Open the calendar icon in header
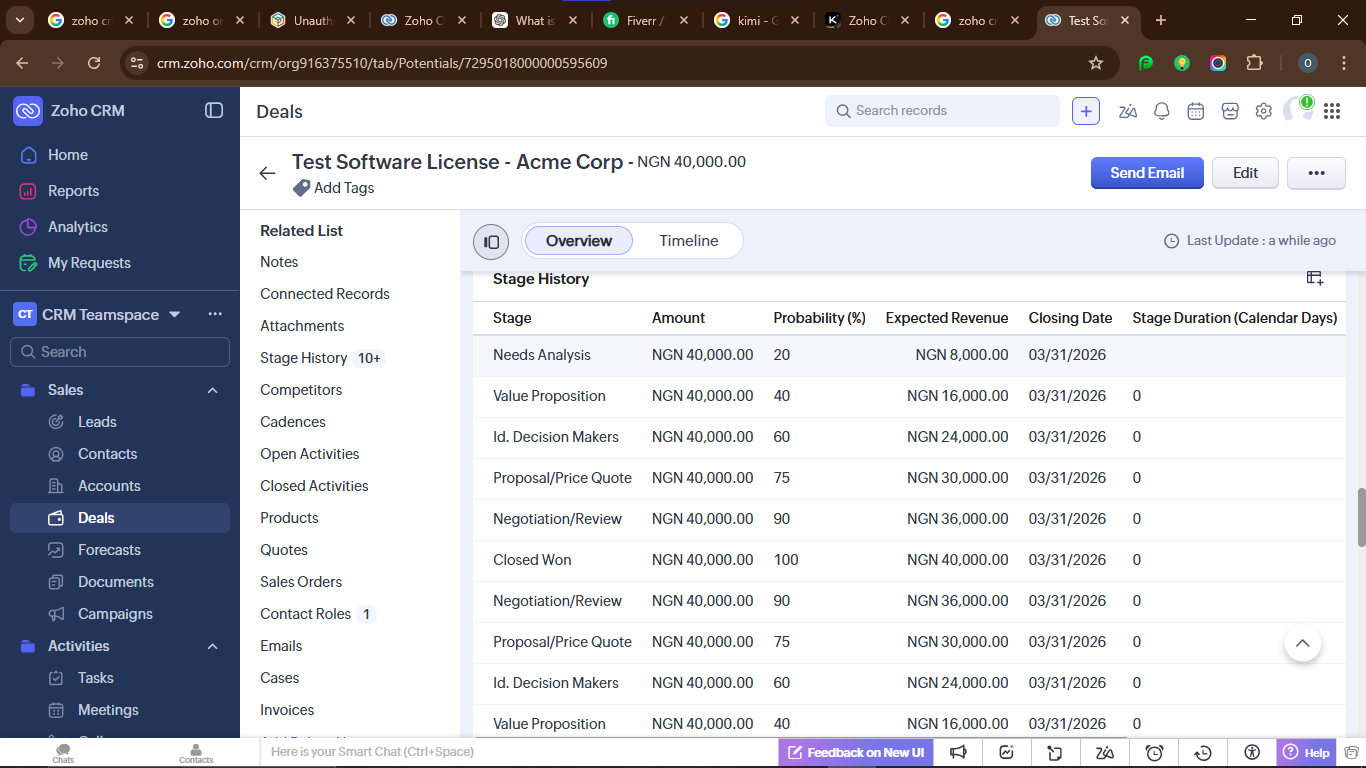 [x=1195, y=111]
